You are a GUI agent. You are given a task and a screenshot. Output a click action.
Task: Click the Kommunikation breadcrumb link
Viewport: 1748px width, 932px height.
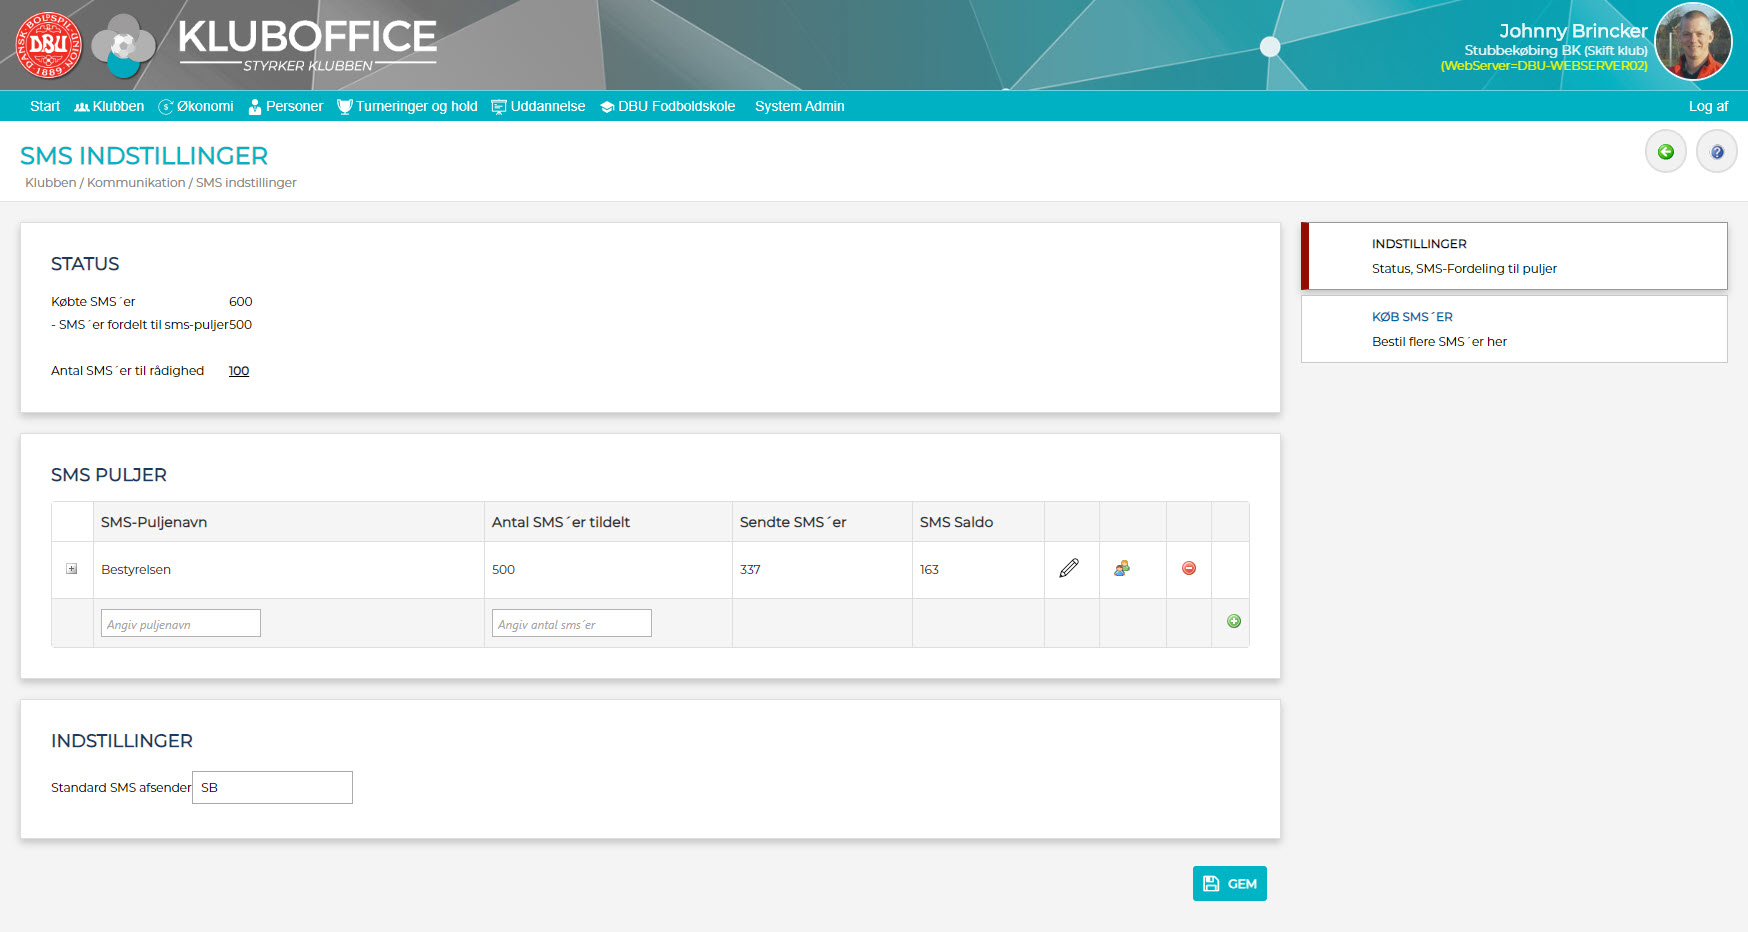pos(136,183)
